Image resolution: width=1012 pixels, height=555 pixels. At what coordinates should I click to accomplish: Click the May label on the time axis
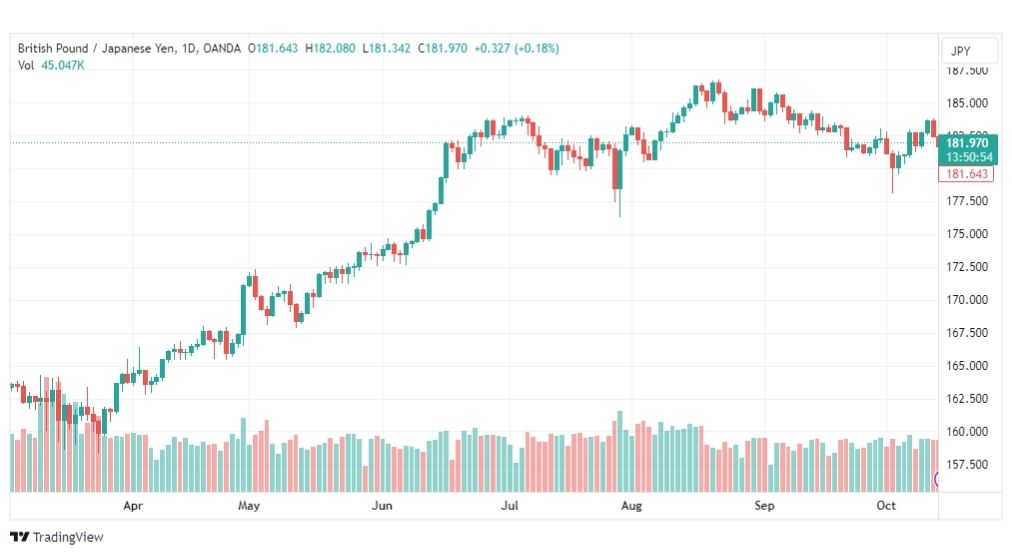click(248, 505)
